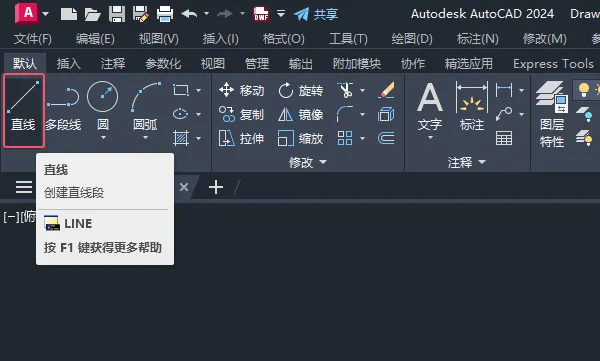Select the Hatch draw tool icon
Image resolution: width=600 pixels, height=361 pixels.
pos(181,138)
